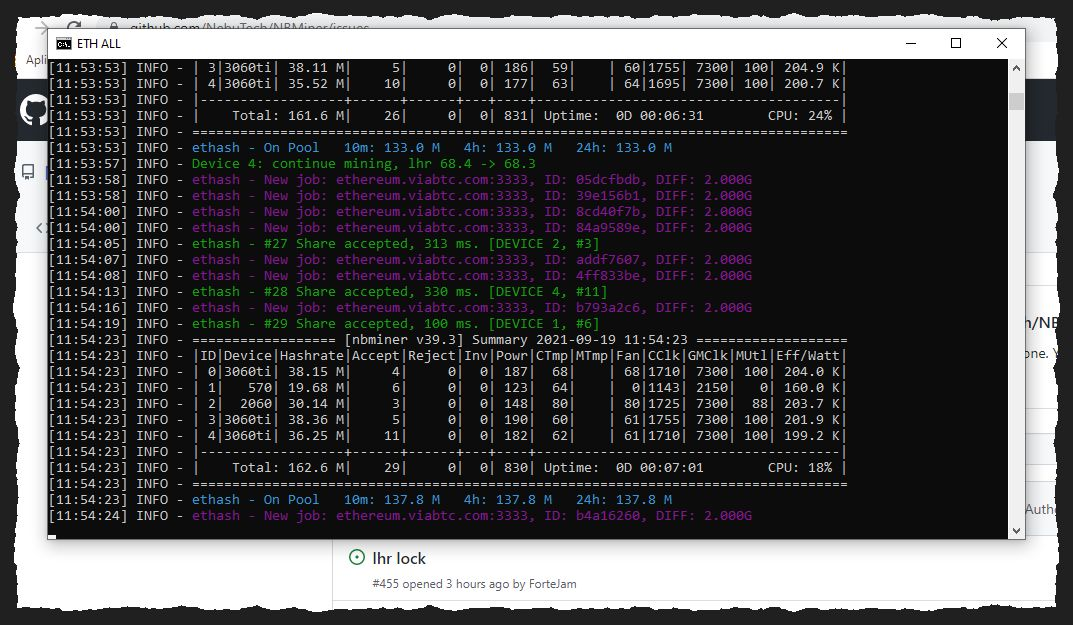Minimize the ETH ALL console window
1073x625 pixels.
point(910,43)
